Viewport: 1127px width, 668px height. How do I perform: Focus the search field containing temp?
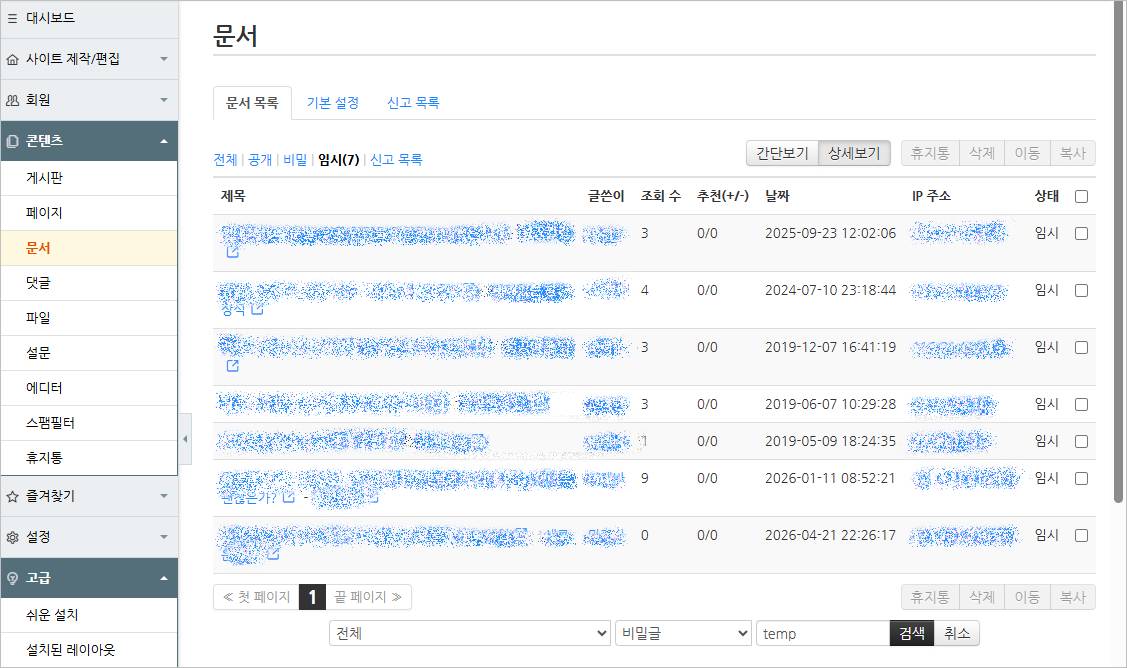coord(822,633)
